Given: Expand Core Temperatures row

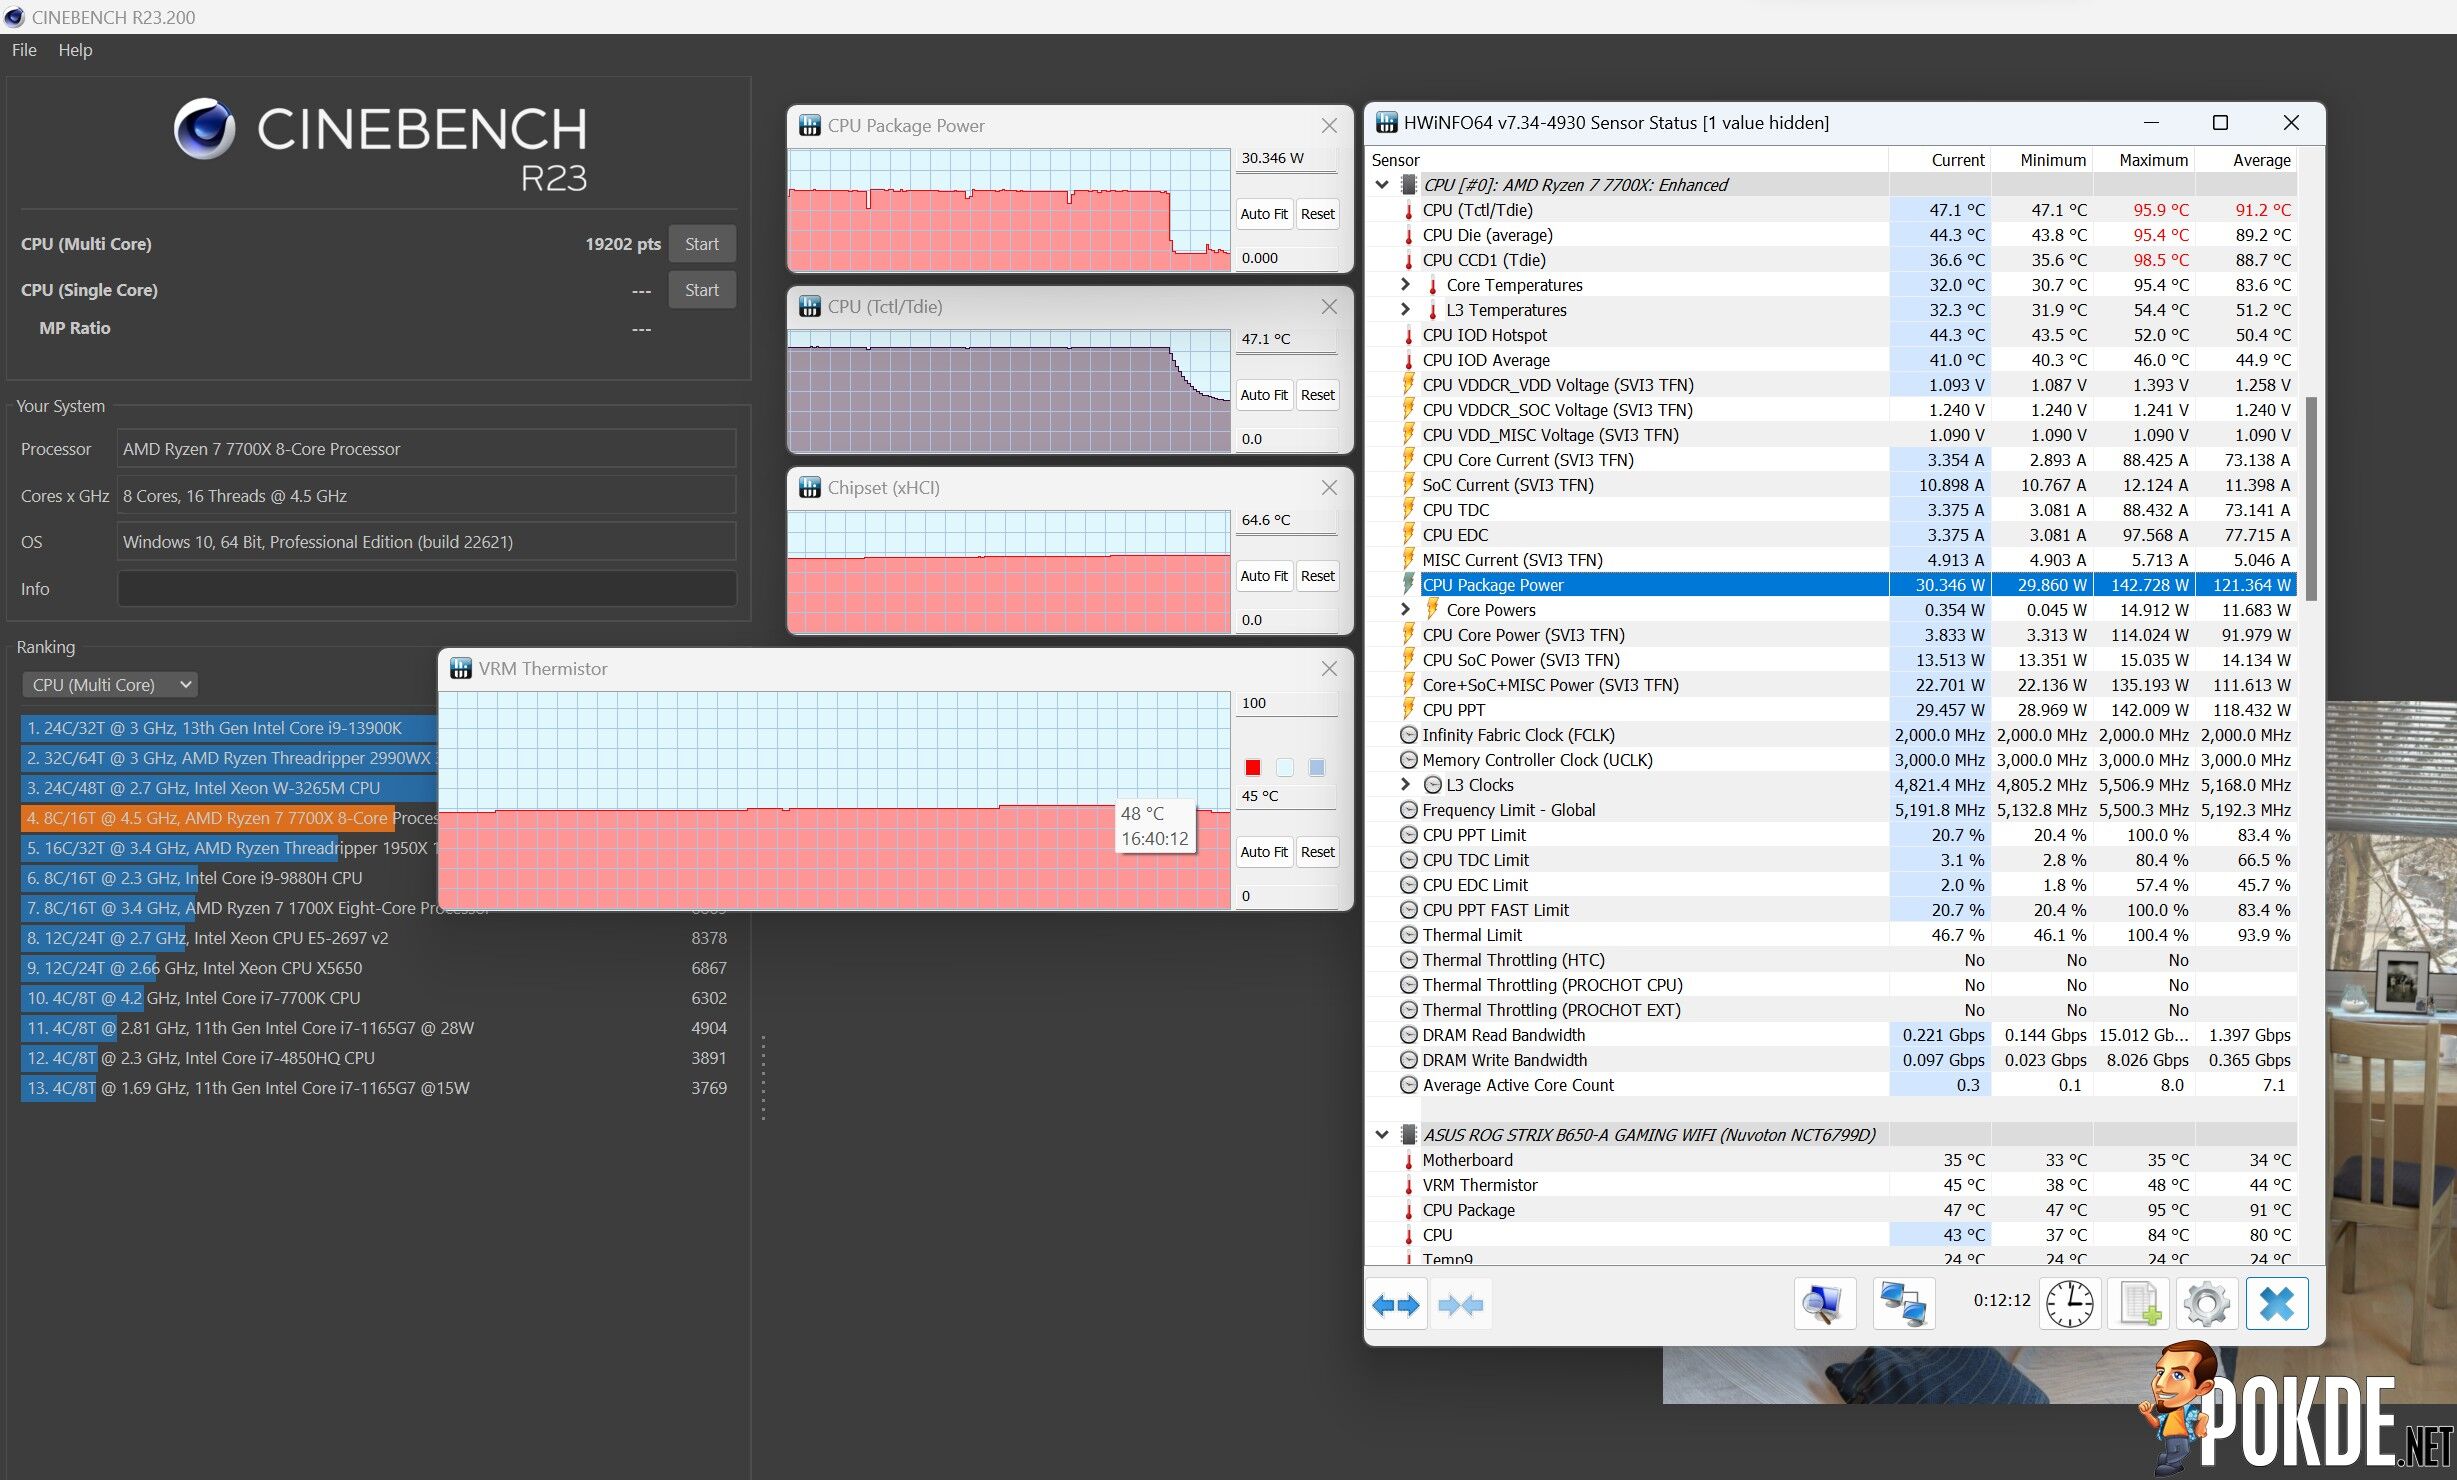Looking at the screenshot, I should click(x=1405, y=285).
